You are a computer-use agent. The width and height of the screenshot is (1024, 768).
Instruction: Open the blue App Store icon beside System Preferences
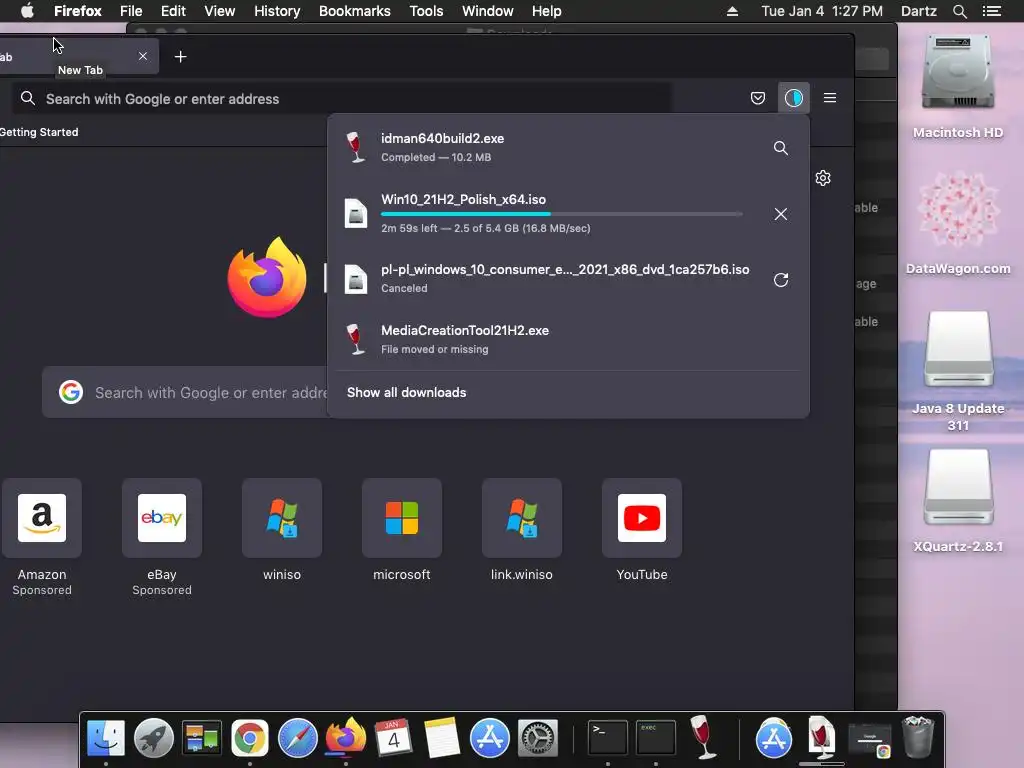(x=490, y=738)
